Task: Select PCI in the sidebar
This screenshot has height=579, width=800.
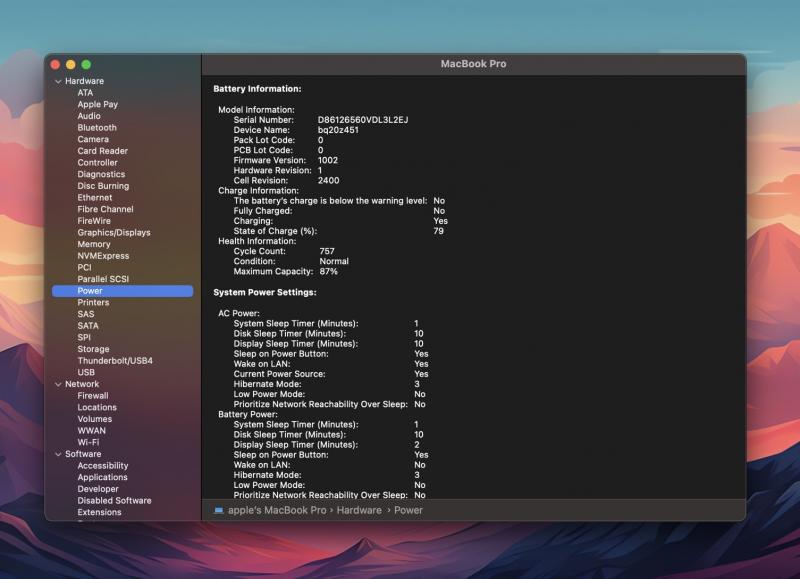Action: pyautogui.click(x=84, y=267)
